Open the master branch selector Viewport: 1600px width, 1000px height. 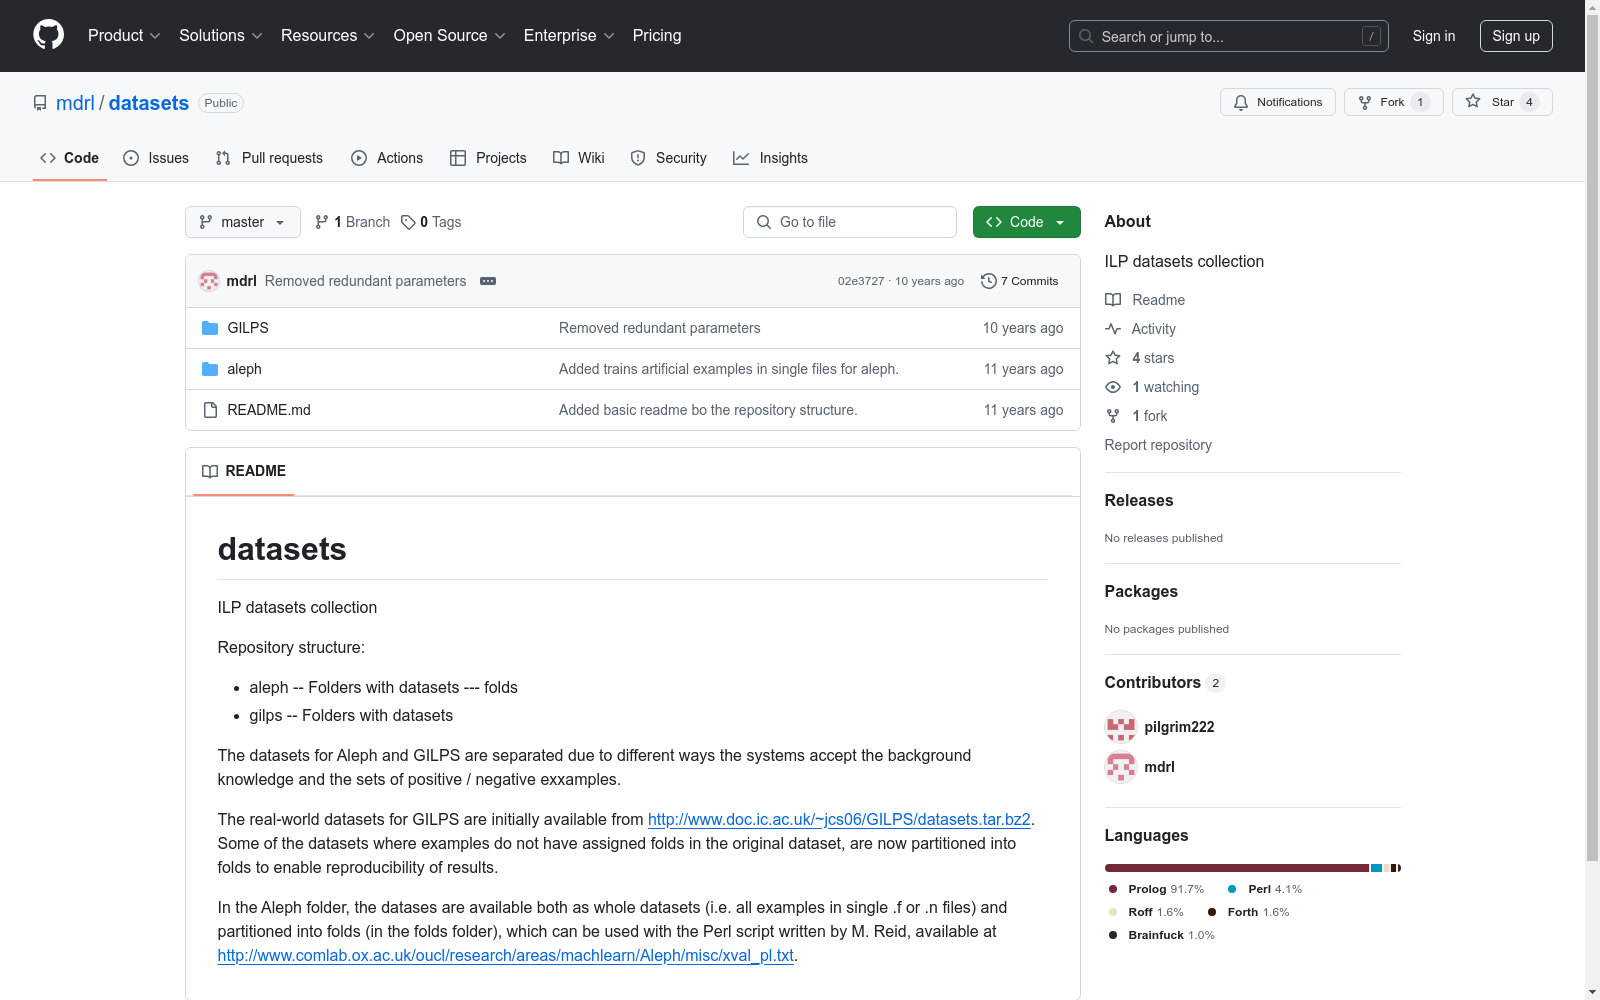click(x=243, y=222)
